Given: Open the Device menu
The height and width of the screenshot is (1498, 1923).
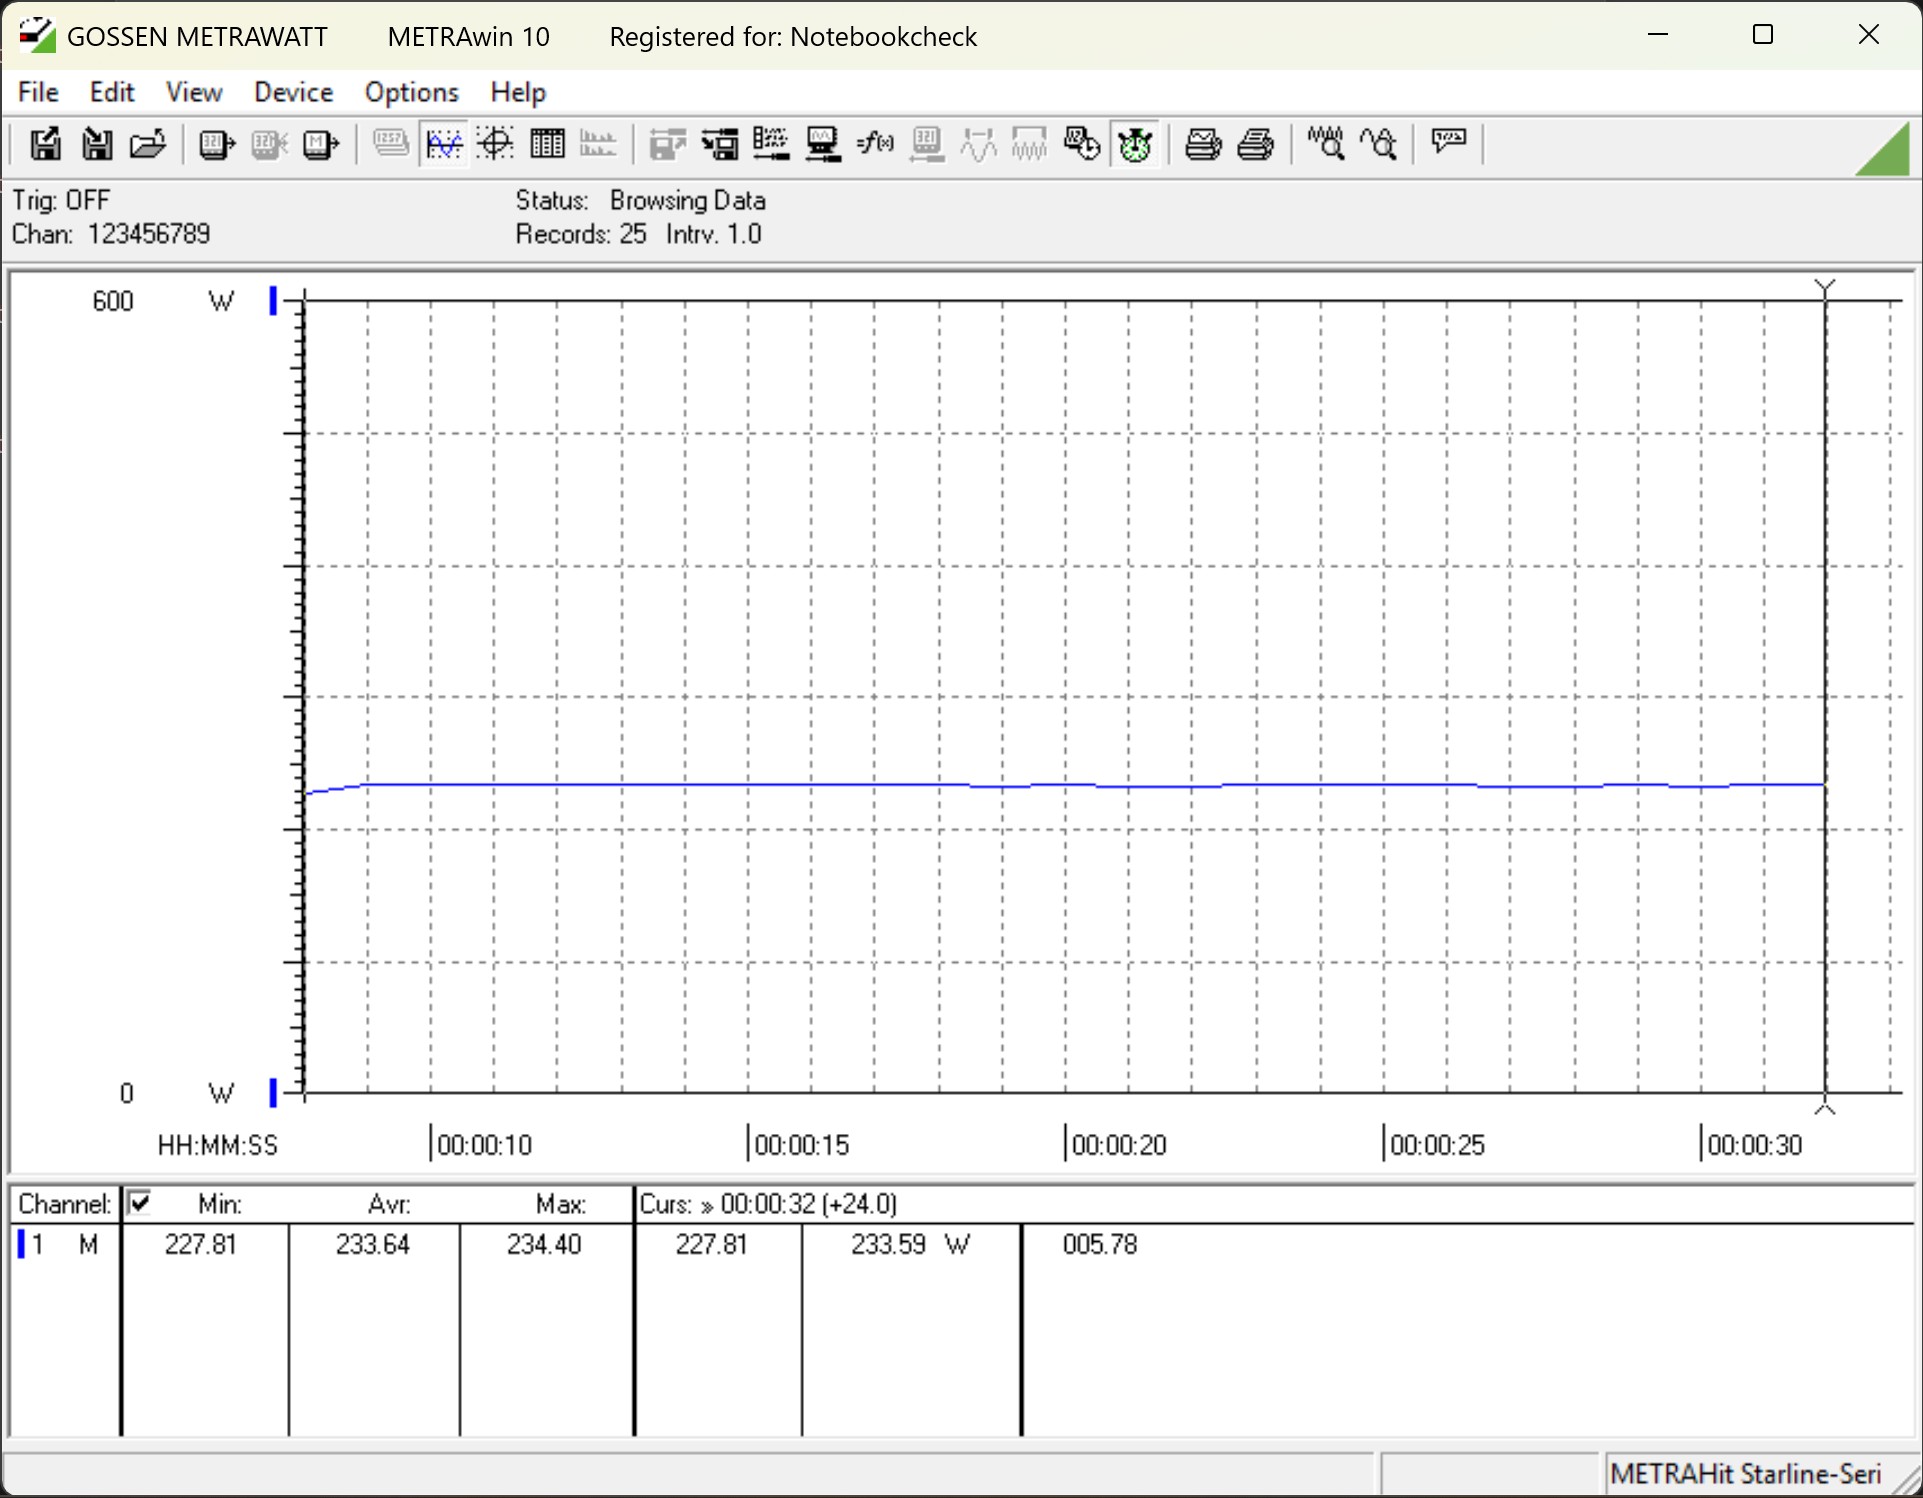Looking at the screenshot, I should 293,92.
